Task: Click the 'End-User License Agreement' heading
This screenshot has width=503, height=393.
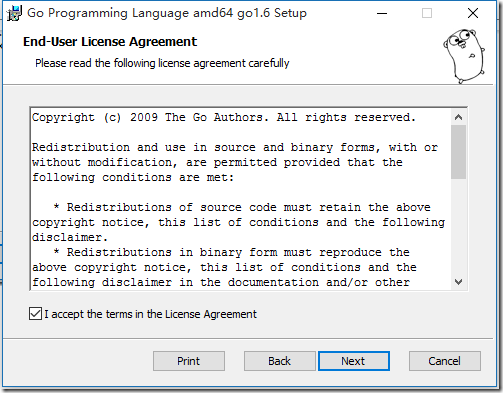Action: (x=110, y=42)
